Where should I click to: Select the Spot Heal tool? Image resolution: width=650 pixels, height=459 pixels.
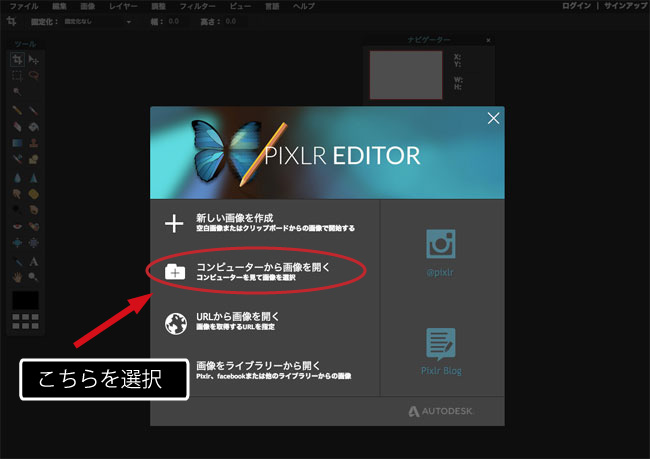point(34,226)
